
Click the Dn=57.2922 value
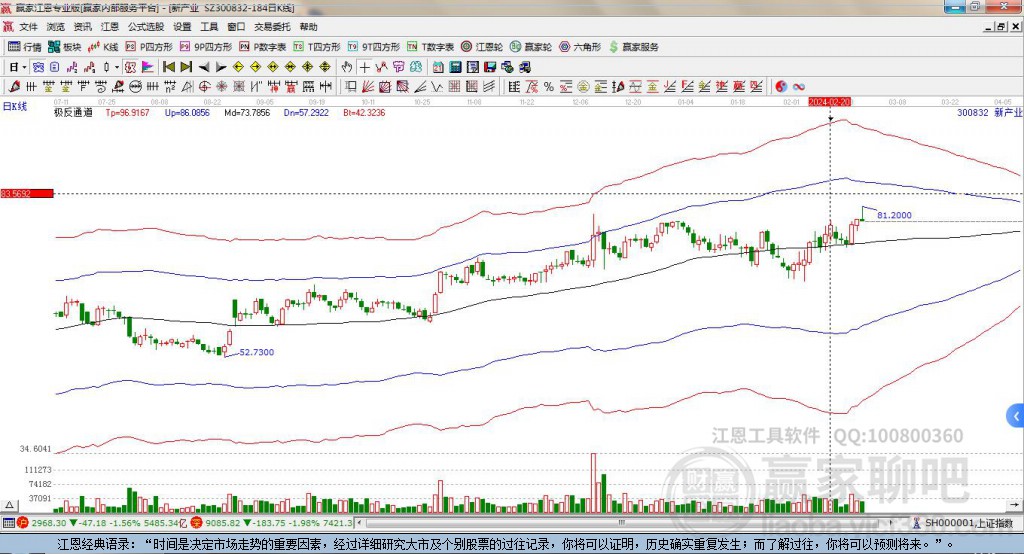[306, 112]
